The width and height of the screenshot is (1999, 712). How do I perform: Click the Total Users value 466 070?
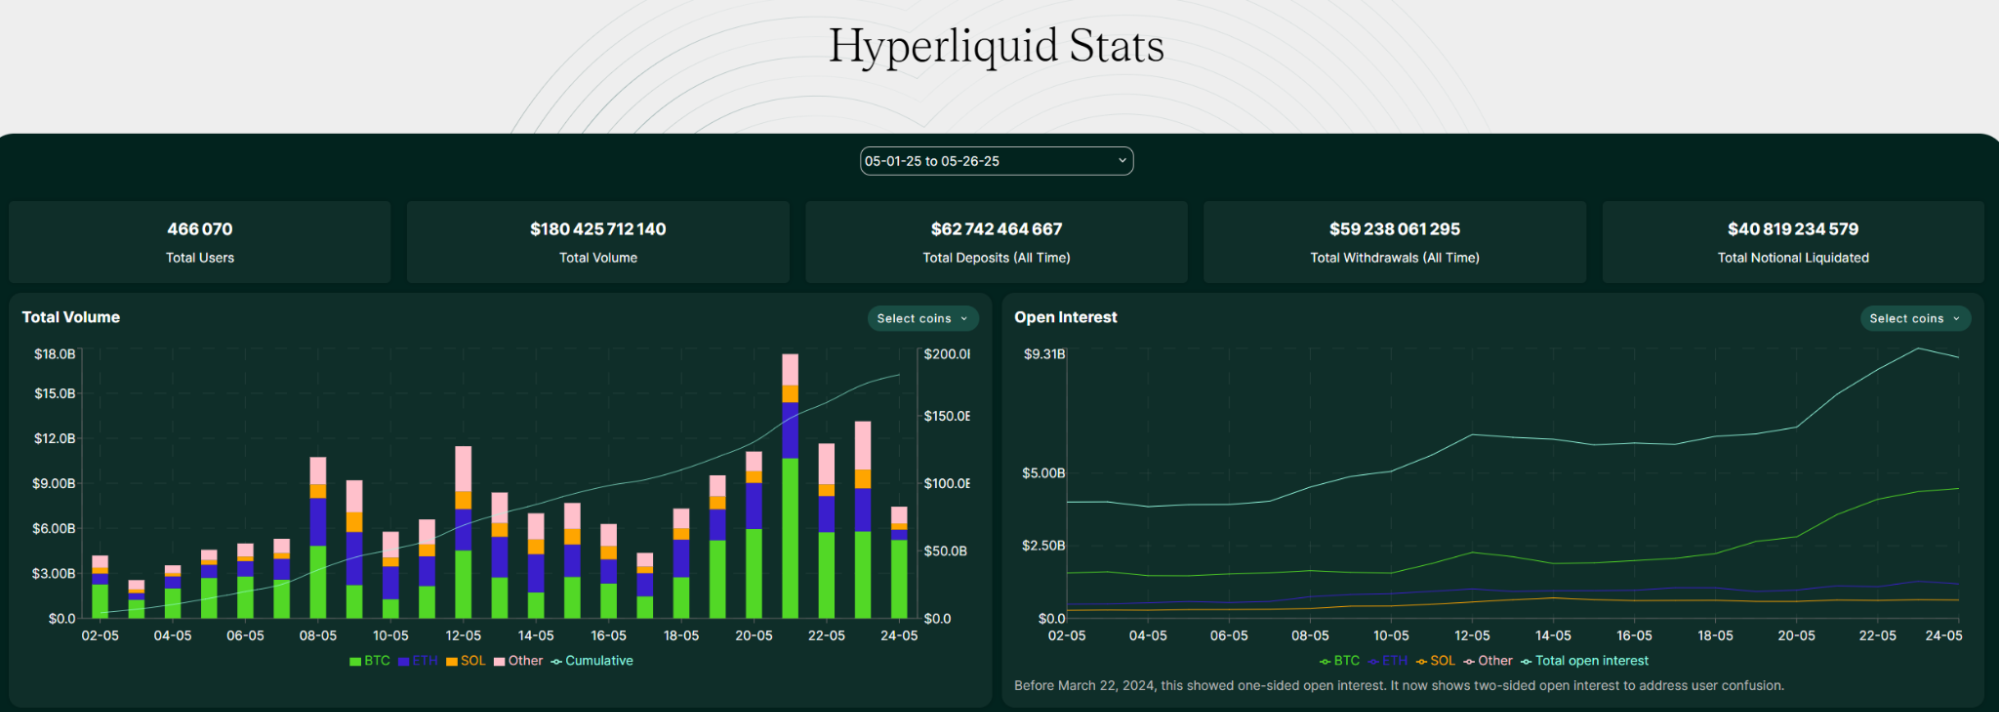tap(200, 229)
